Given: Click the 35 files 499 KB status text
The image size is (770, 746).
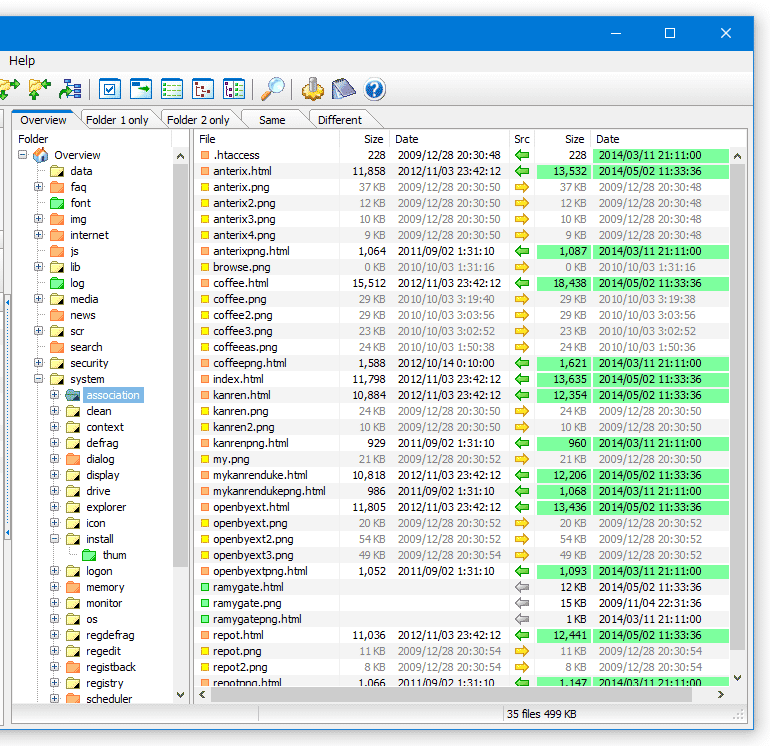Looking at the screenshot, I should coord(542,714).
